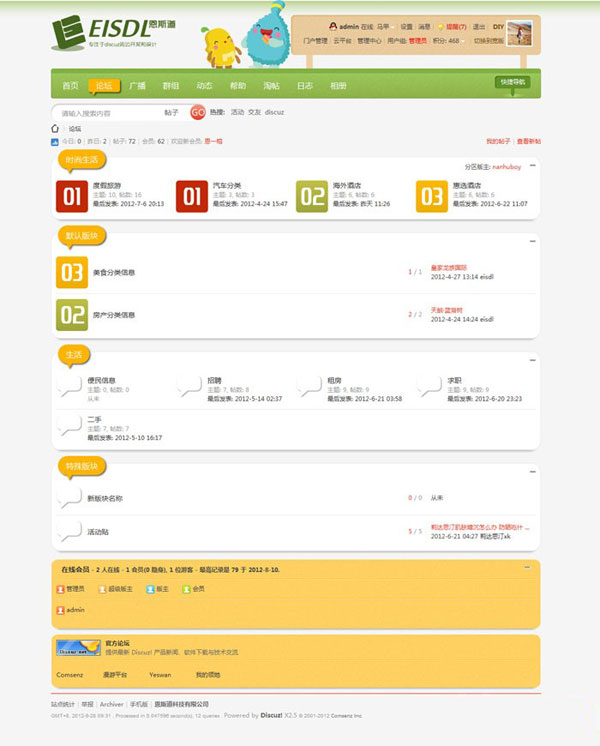Click the speech bubble icon beside 新版块名称

click(69, 498)
